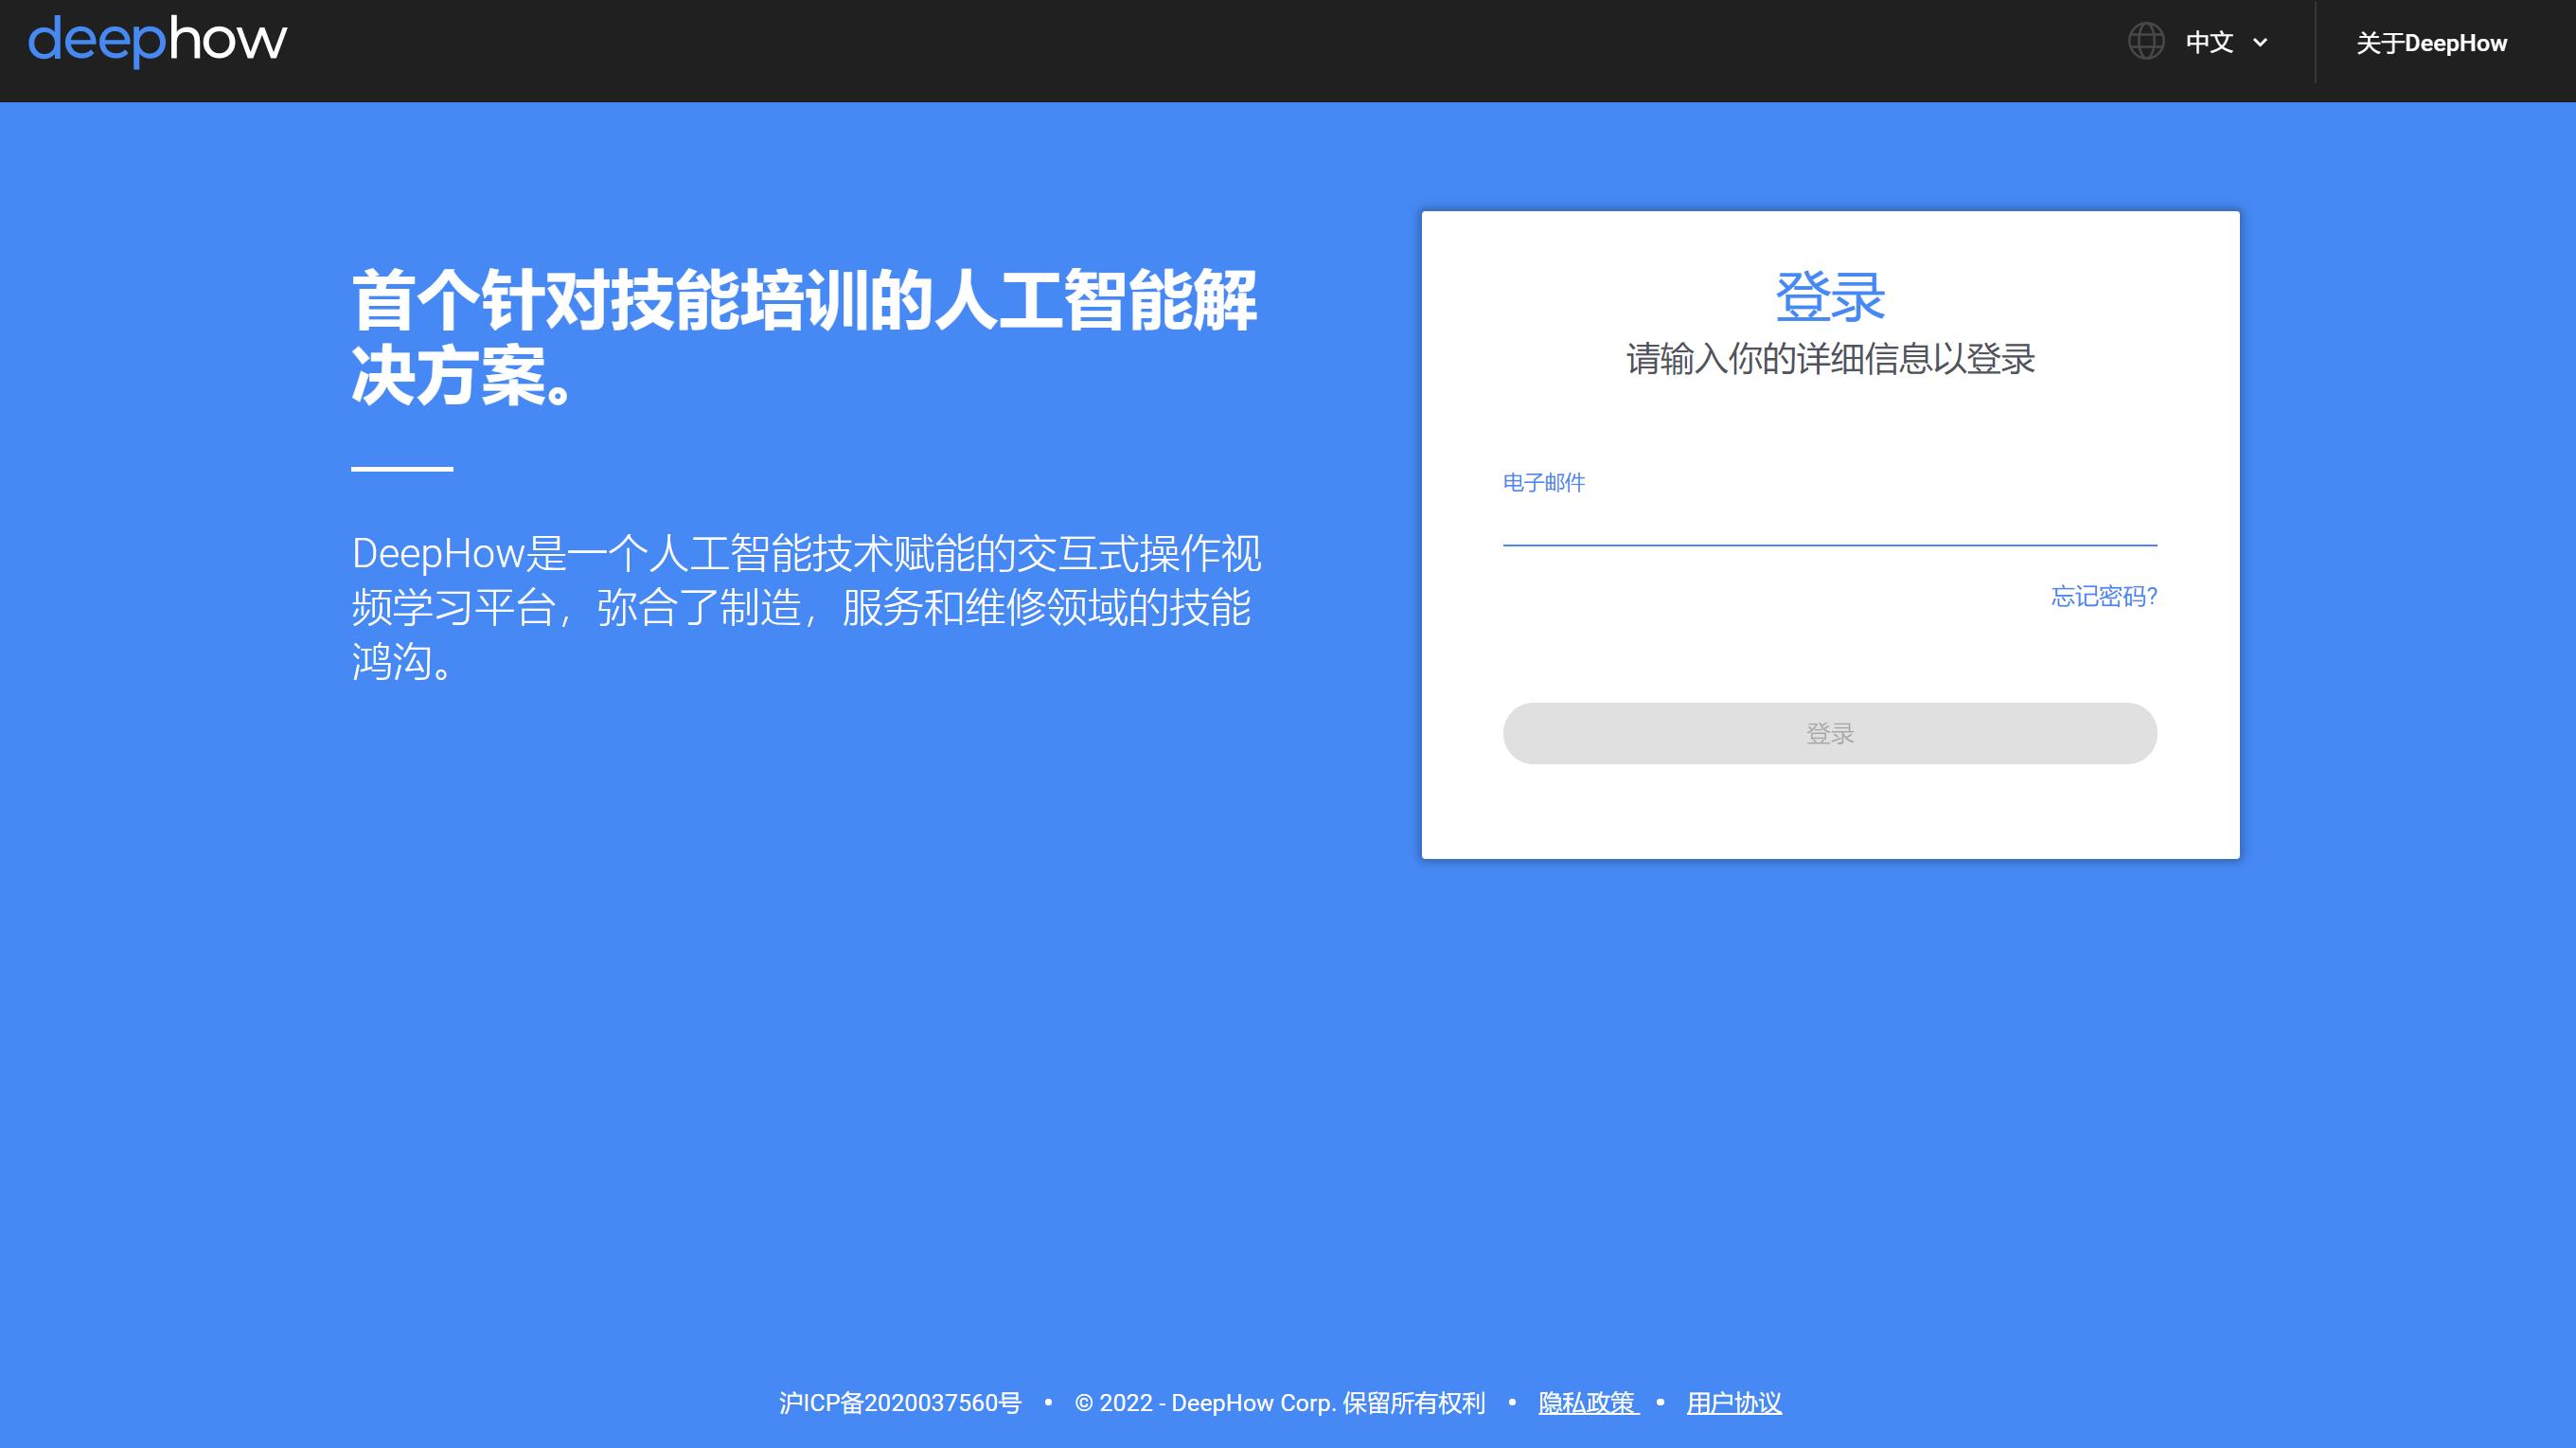The height and width of the screenshot is (1448, 2576).
Task: Open the 中文 language selector
Action: [x=2209, y=42]
